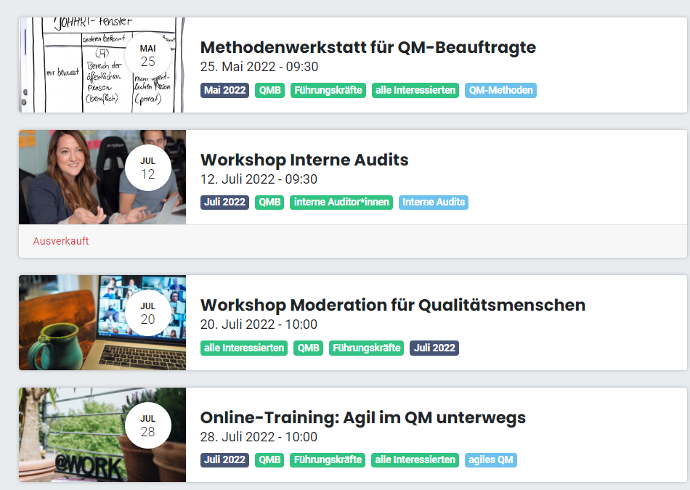Image resolution: width=690 pixels, height=490 pixels.
Task: Select the QM-Methoden tag
Action: [500, 90]
